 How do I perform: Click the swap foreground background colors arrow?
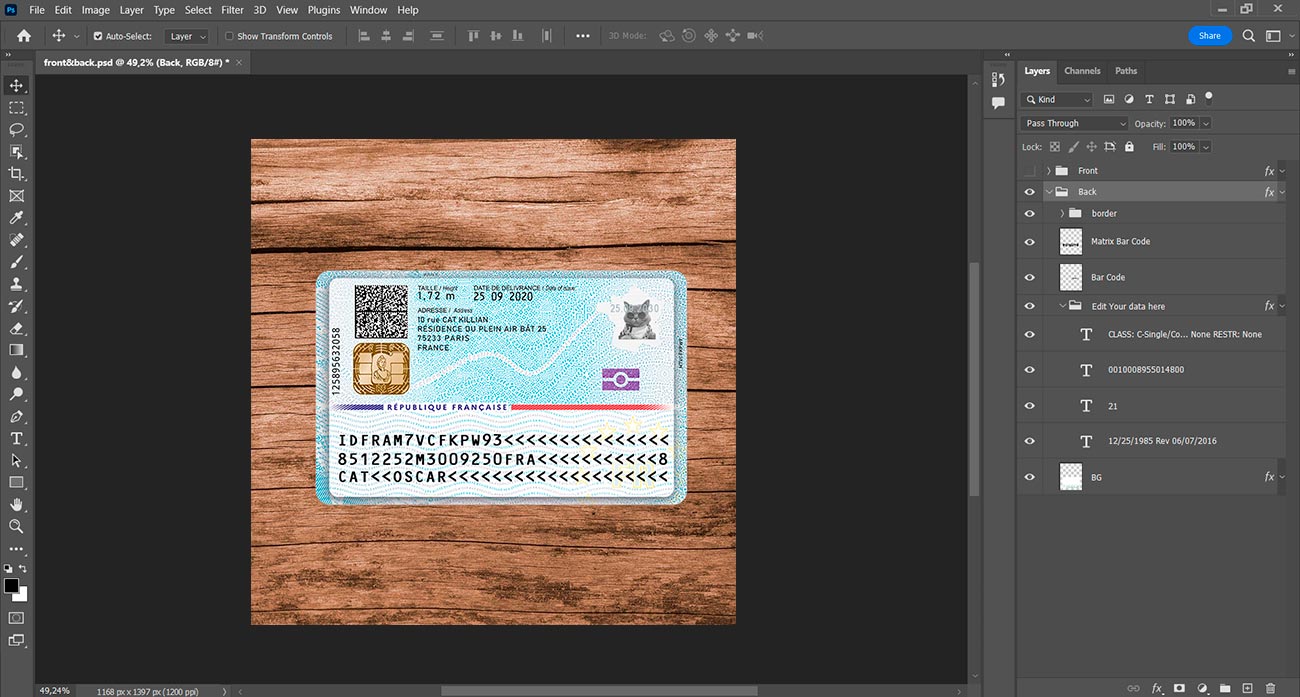pyautogui.click(x=24, y=569)
